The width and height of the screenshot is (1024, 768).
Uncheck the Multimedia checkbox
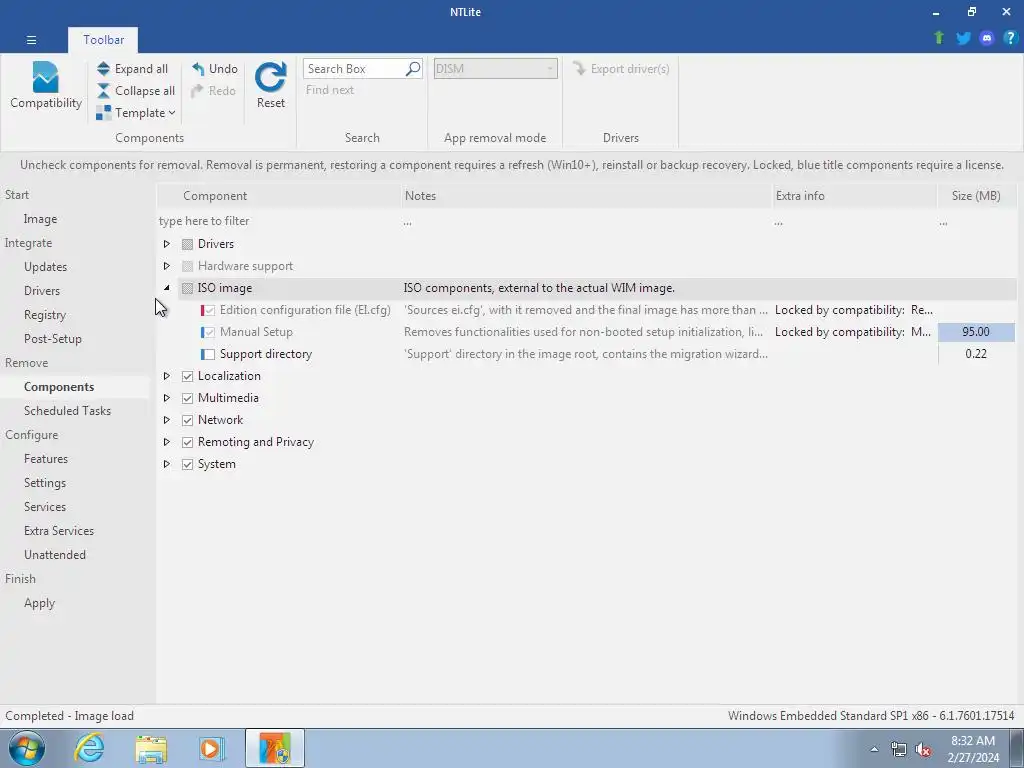(x=187, y=398)
